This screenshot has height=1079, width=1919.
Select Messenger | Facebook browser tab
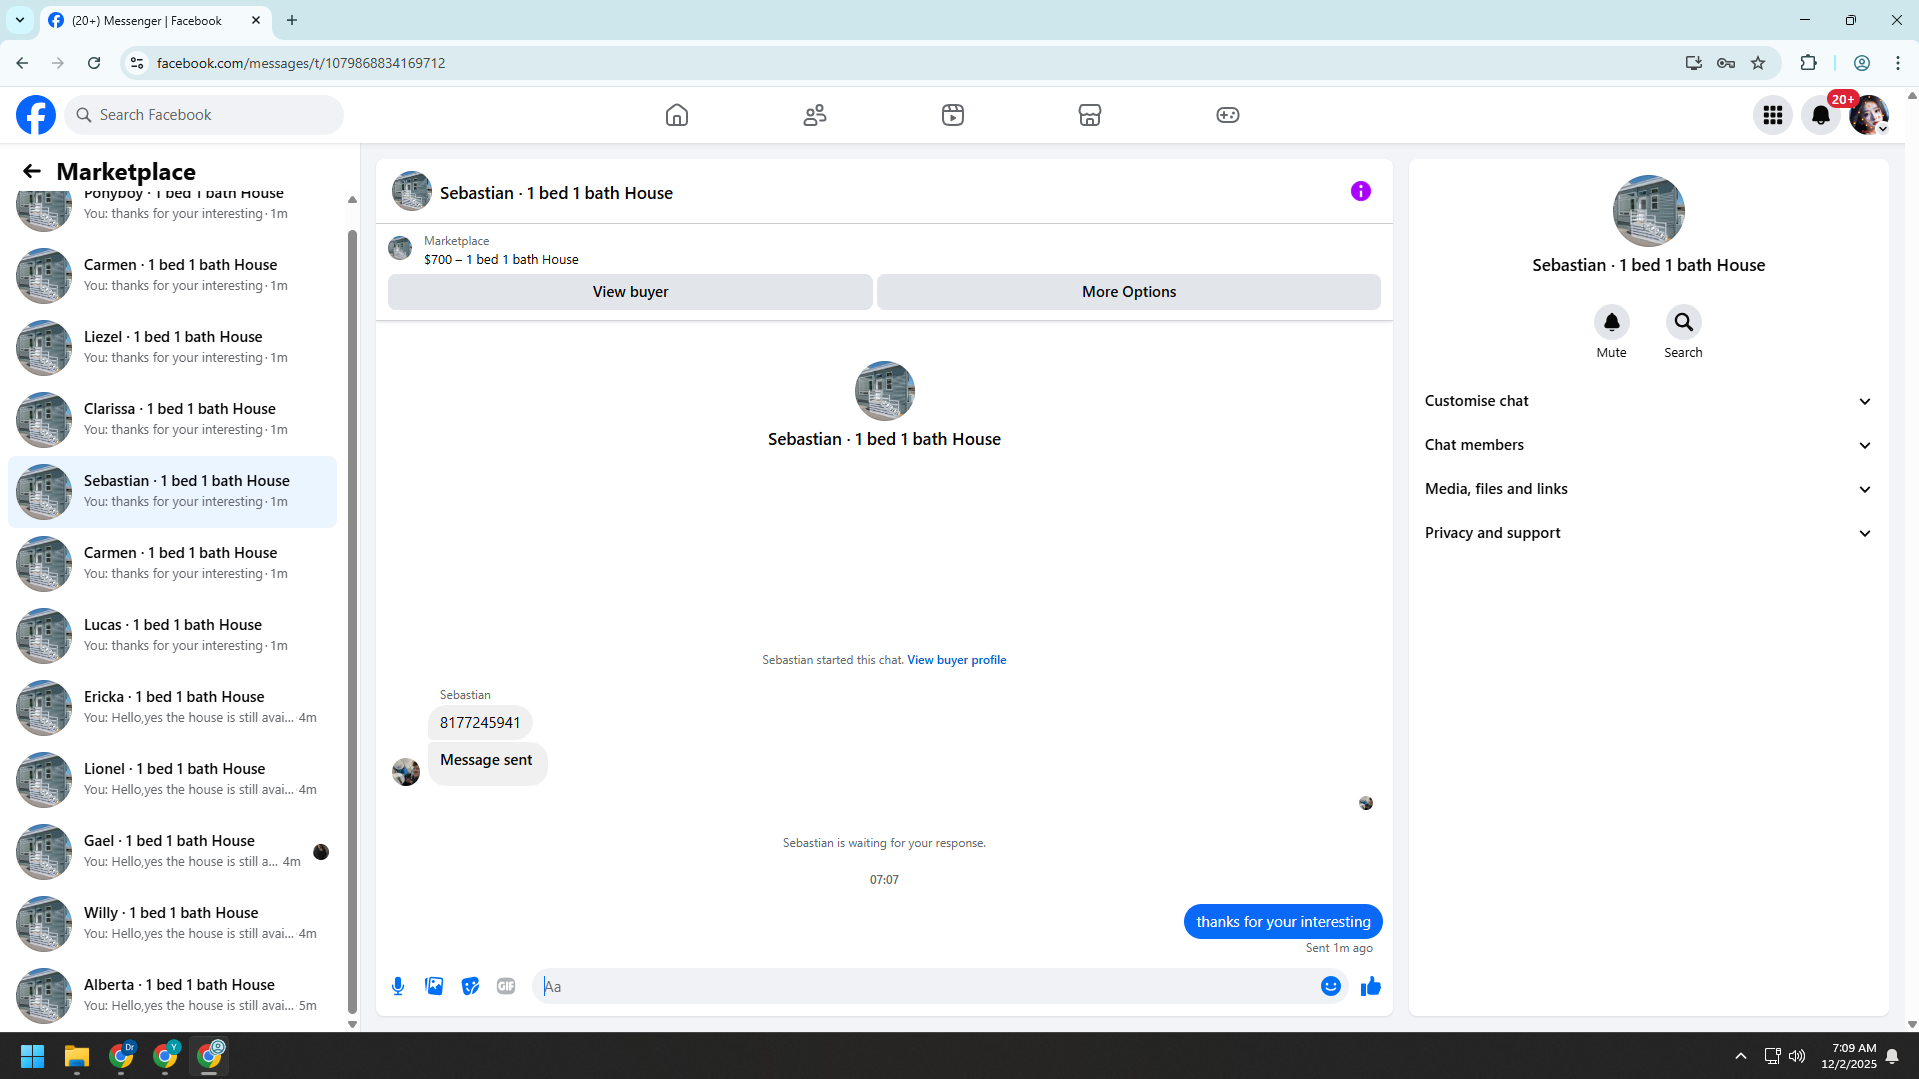click(x=155, y=20)
